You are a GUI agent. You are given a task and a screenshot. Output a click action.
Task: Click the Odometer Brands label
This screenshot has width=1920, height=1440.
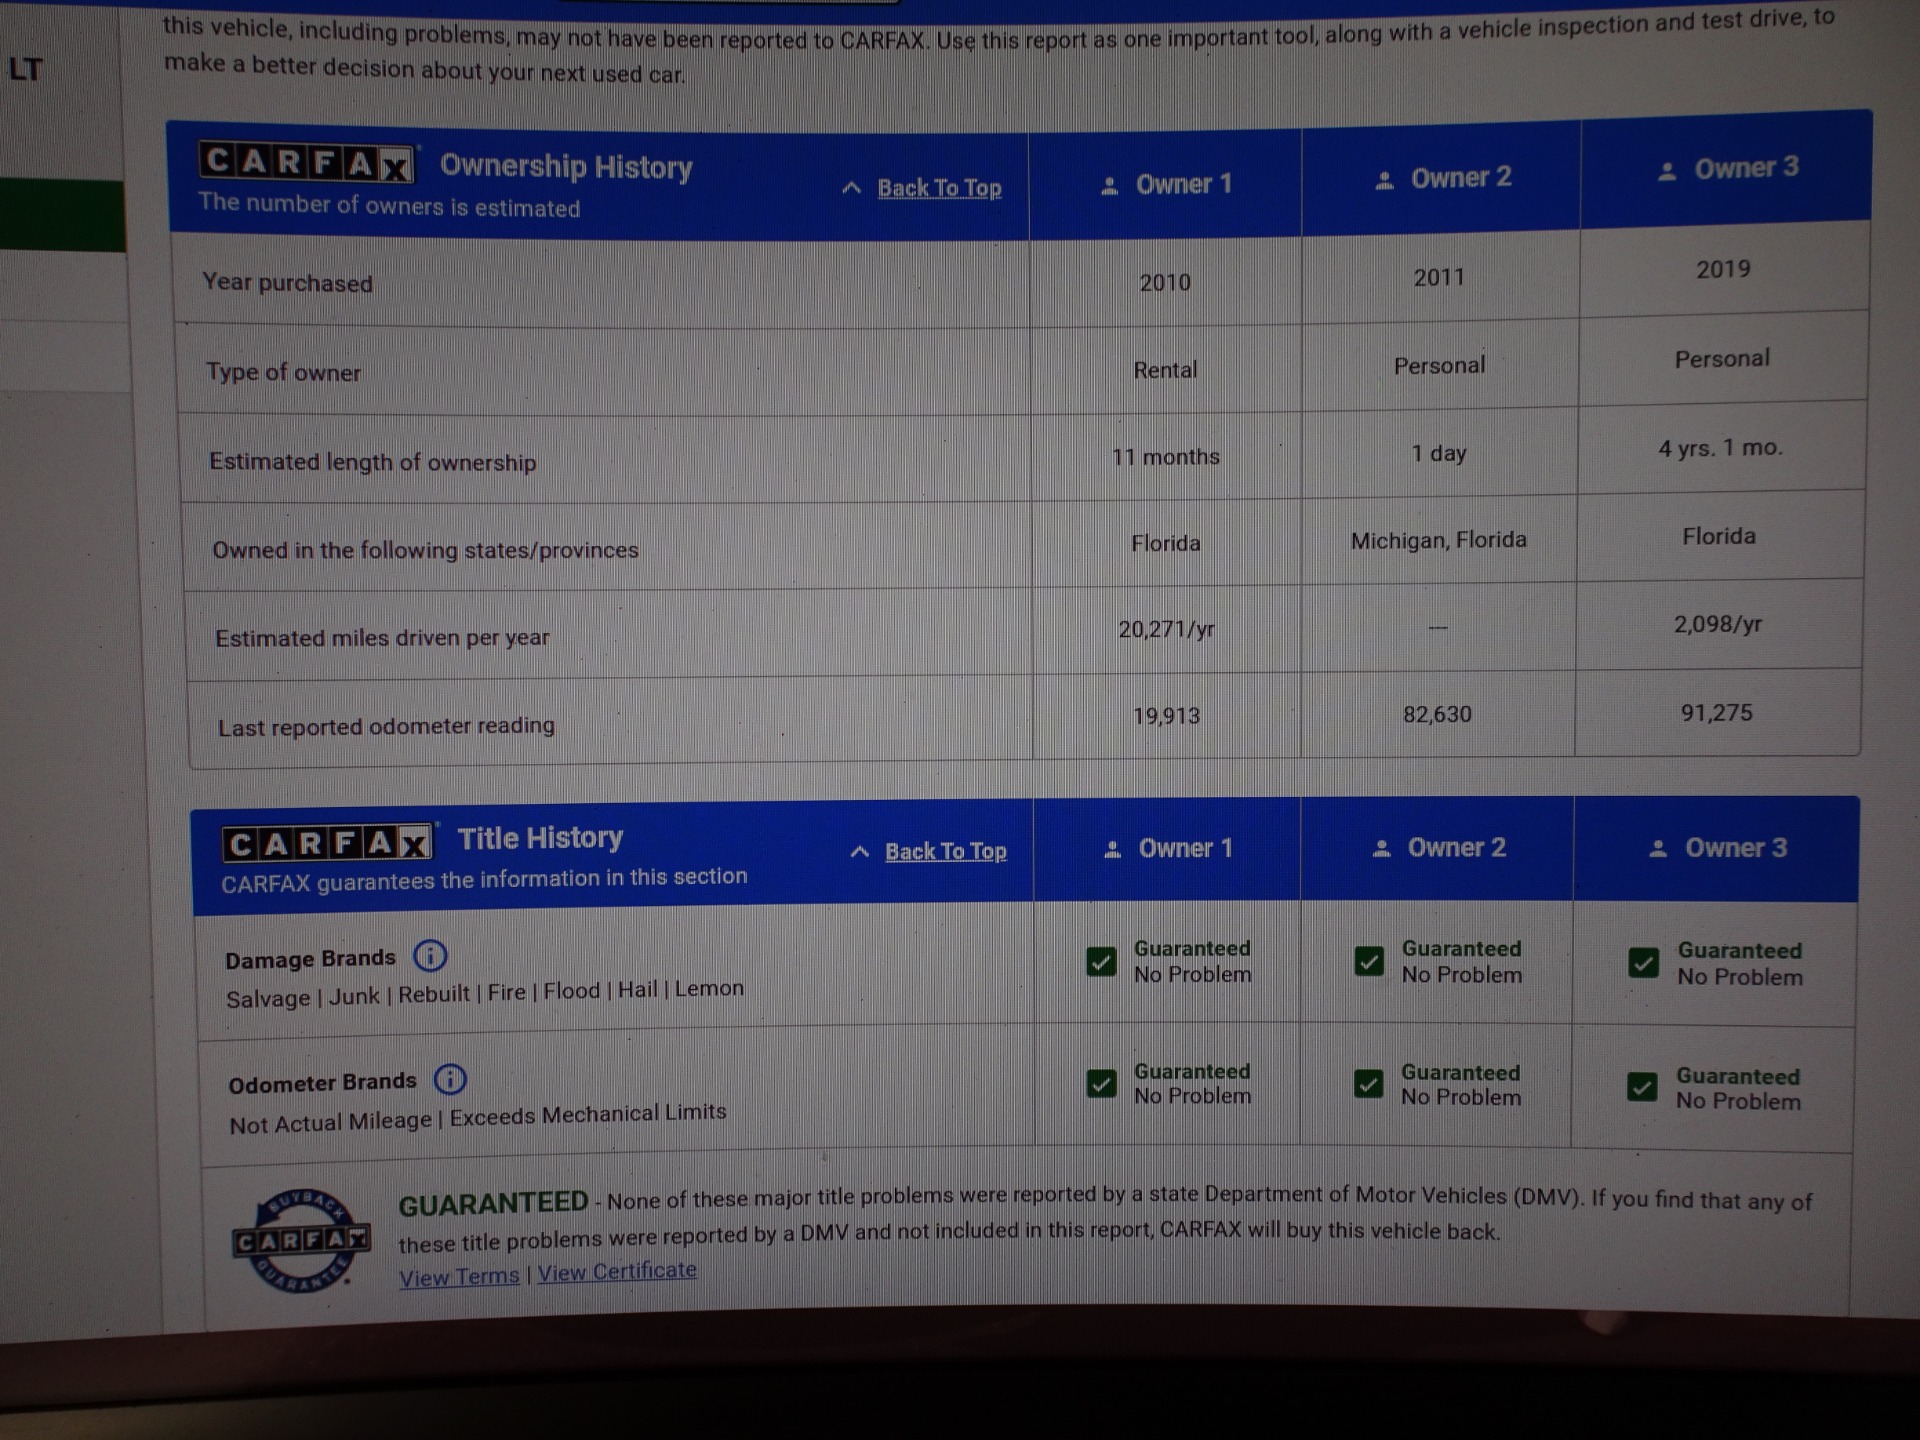(x=322, y=1083)
